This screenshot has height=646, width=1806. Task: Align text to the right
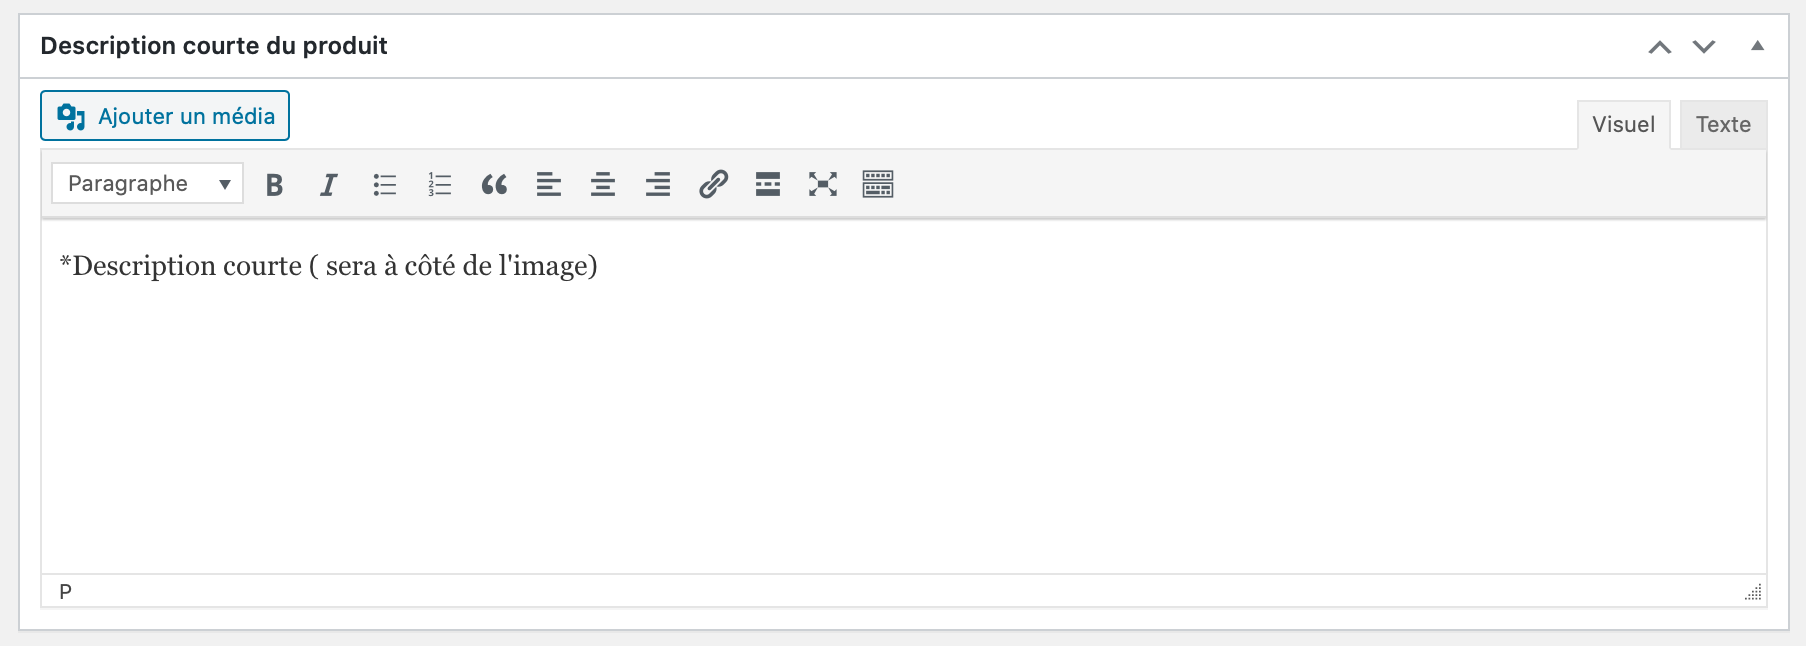pos(658,184)
